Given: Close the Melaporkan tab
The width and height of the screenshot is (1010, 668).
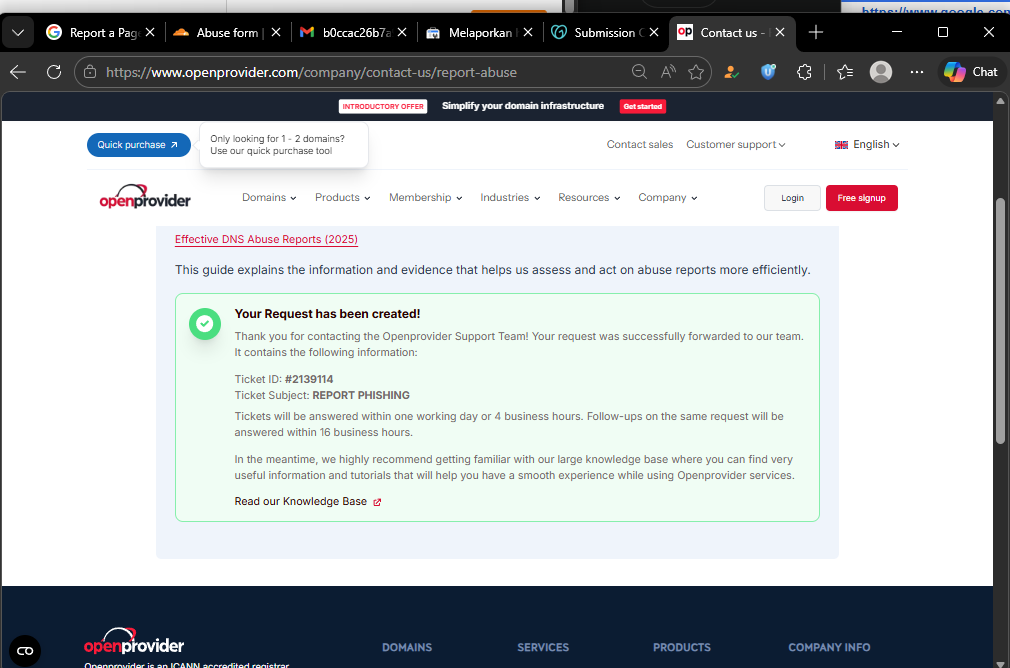Looking at the screenshot, I should pyautogui.click(x=528, y=32).
